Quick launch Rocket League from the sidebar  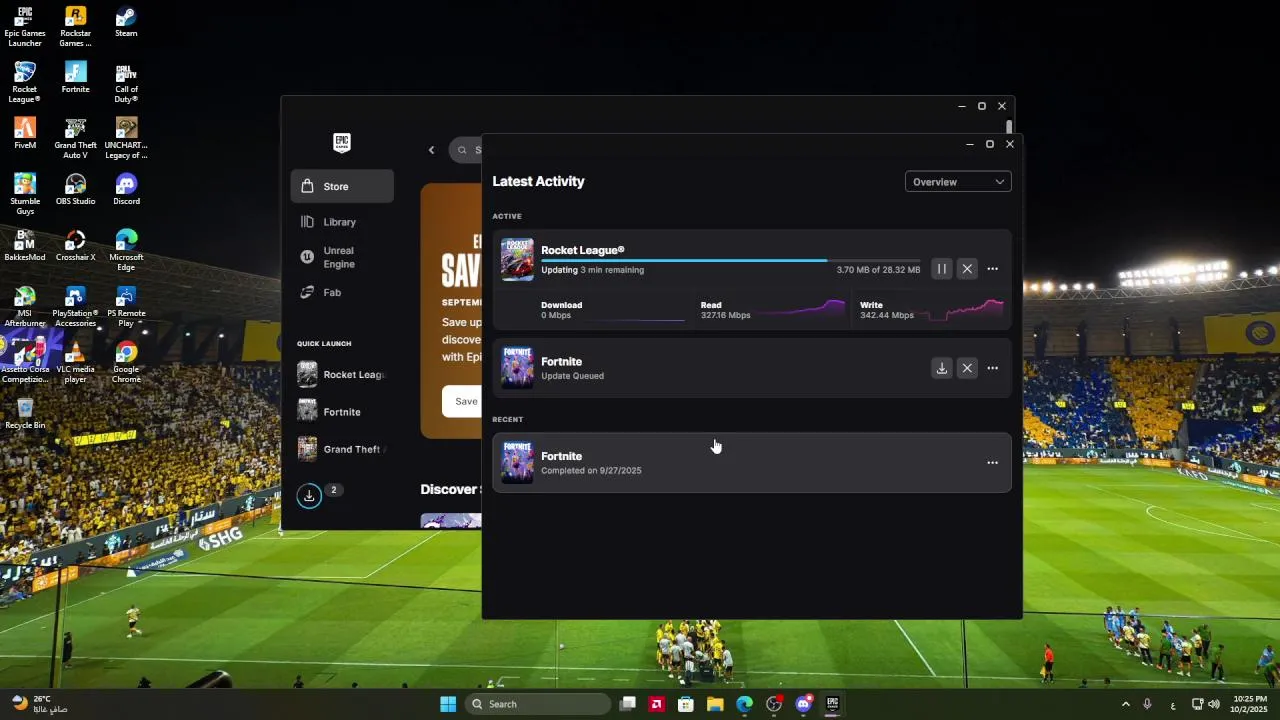pyautogui.click(x=342, y=375)
